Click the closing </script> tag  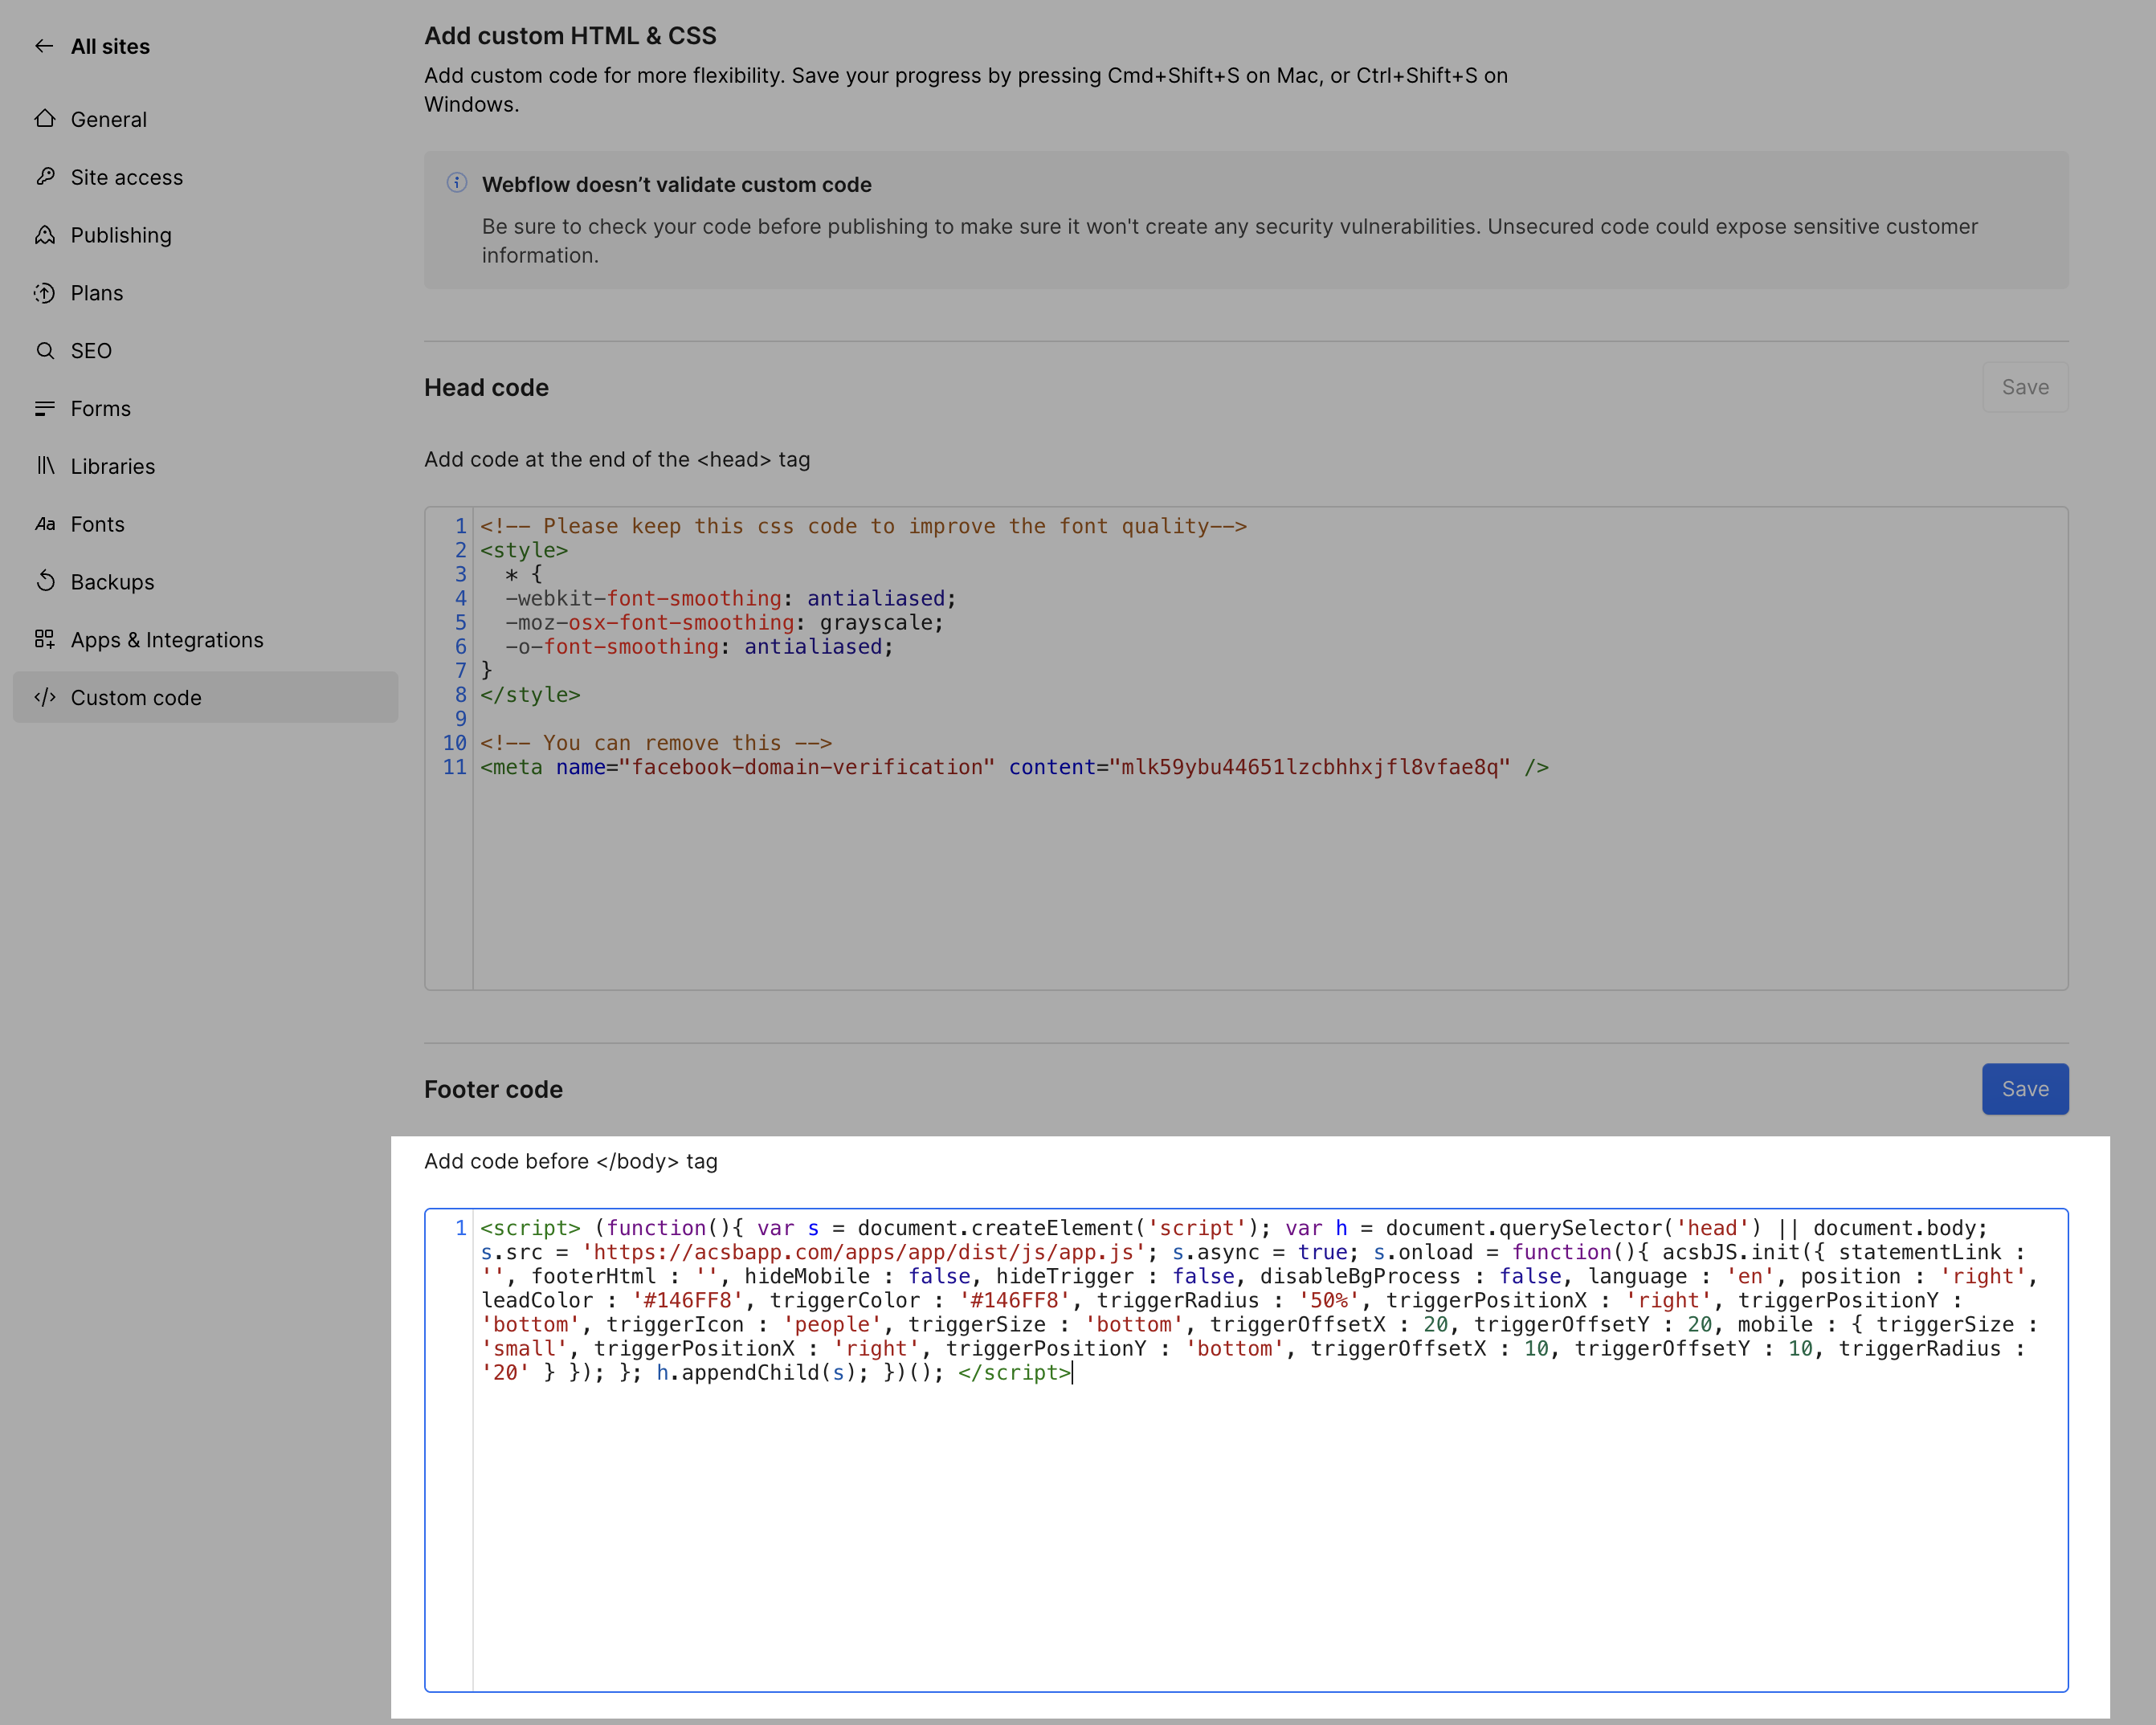pos(1014,1373)
